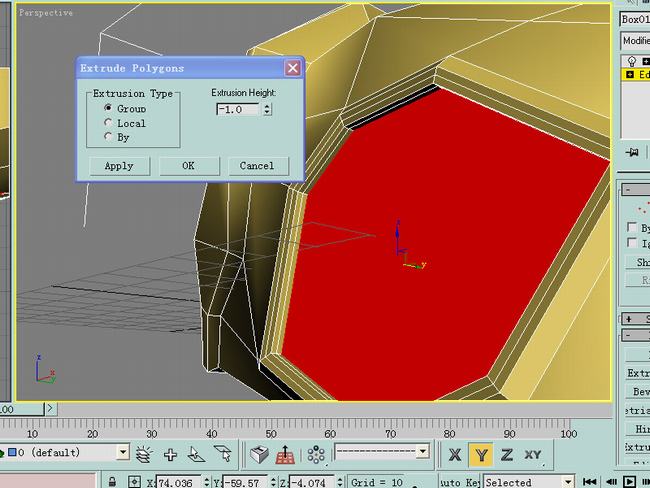Viewport: 650px width, 488px height.
Task: Click the X coordinate field 74.036
Action: (x=178, y=483)
